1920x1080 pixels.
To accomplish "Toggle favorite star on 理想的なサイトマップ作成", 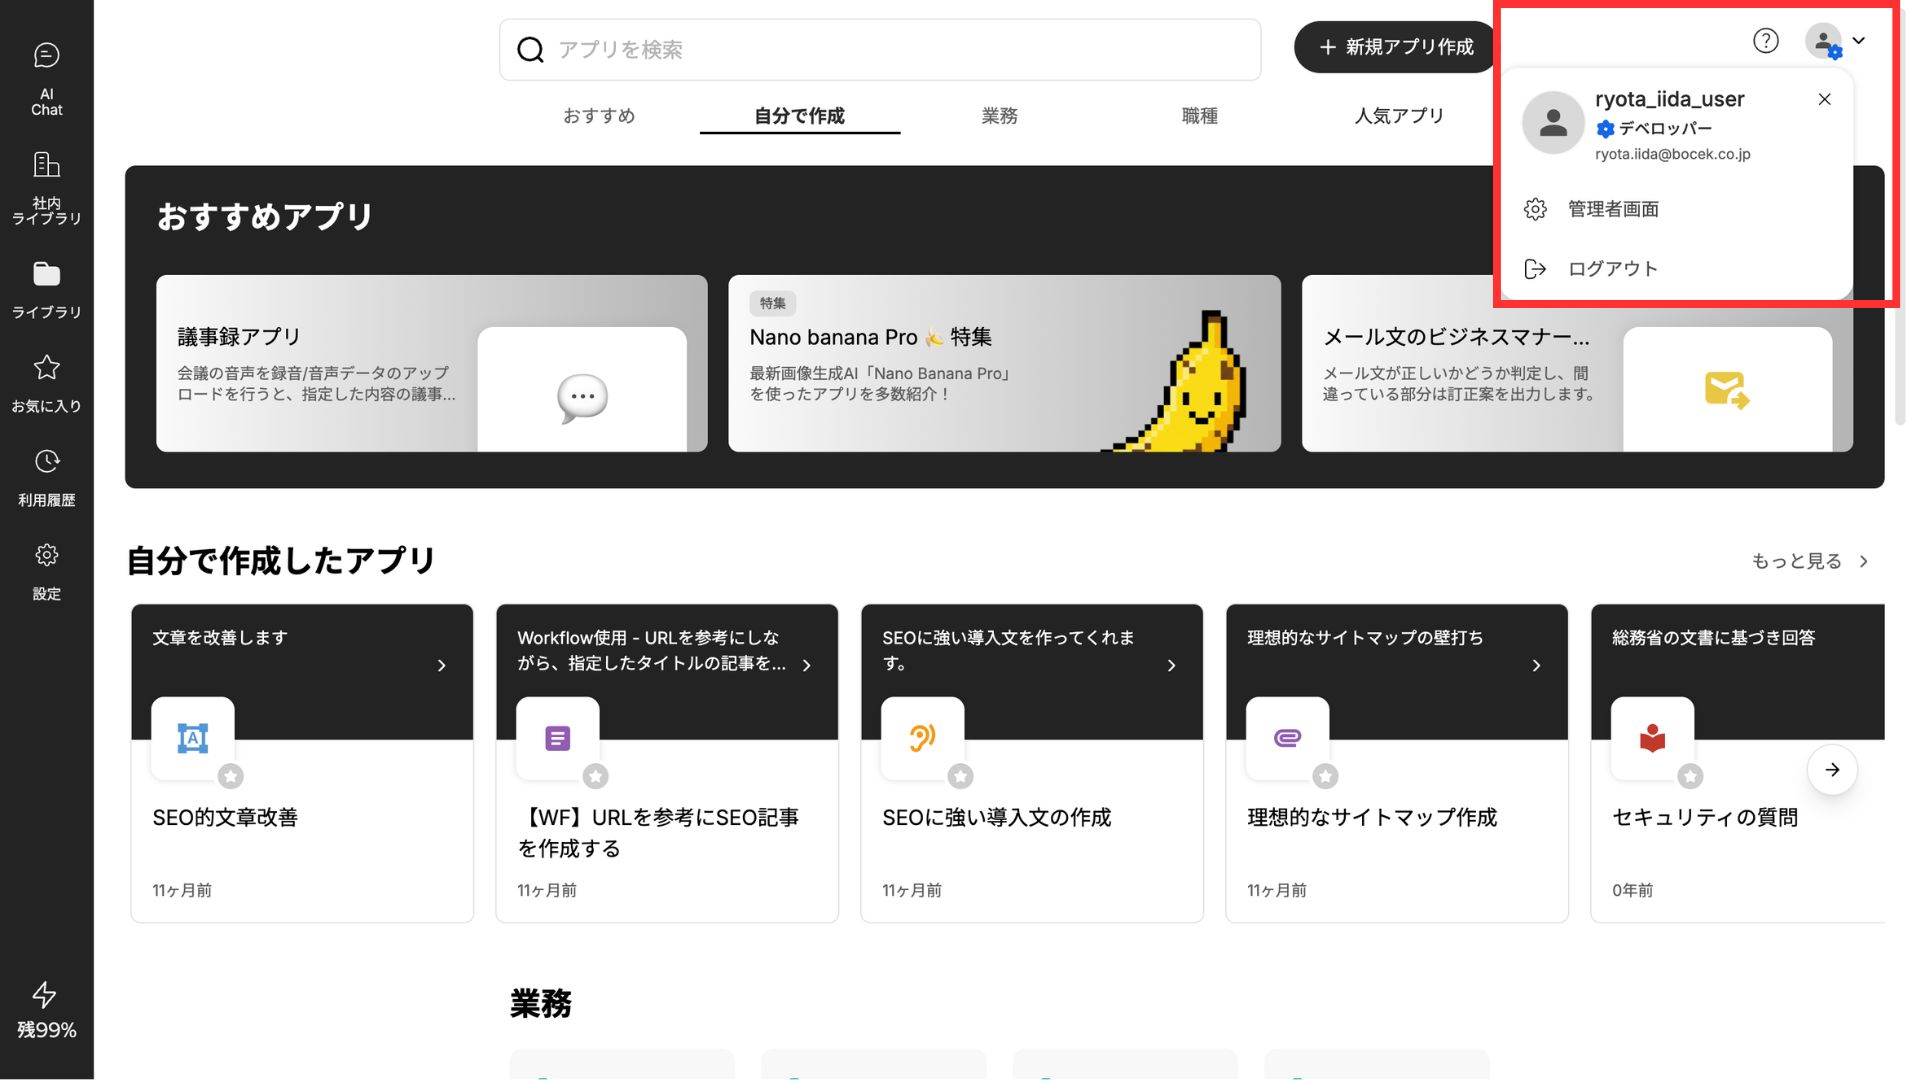I will click(x=1326, y=776).
